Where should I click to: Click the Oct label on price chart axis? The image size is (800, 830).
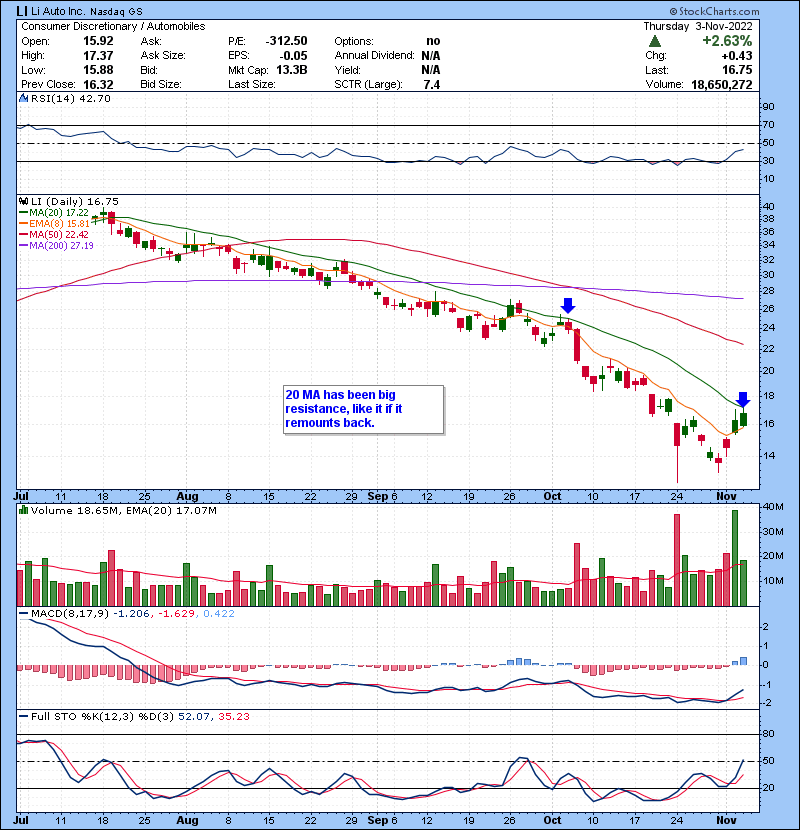[x=552, y=497]
